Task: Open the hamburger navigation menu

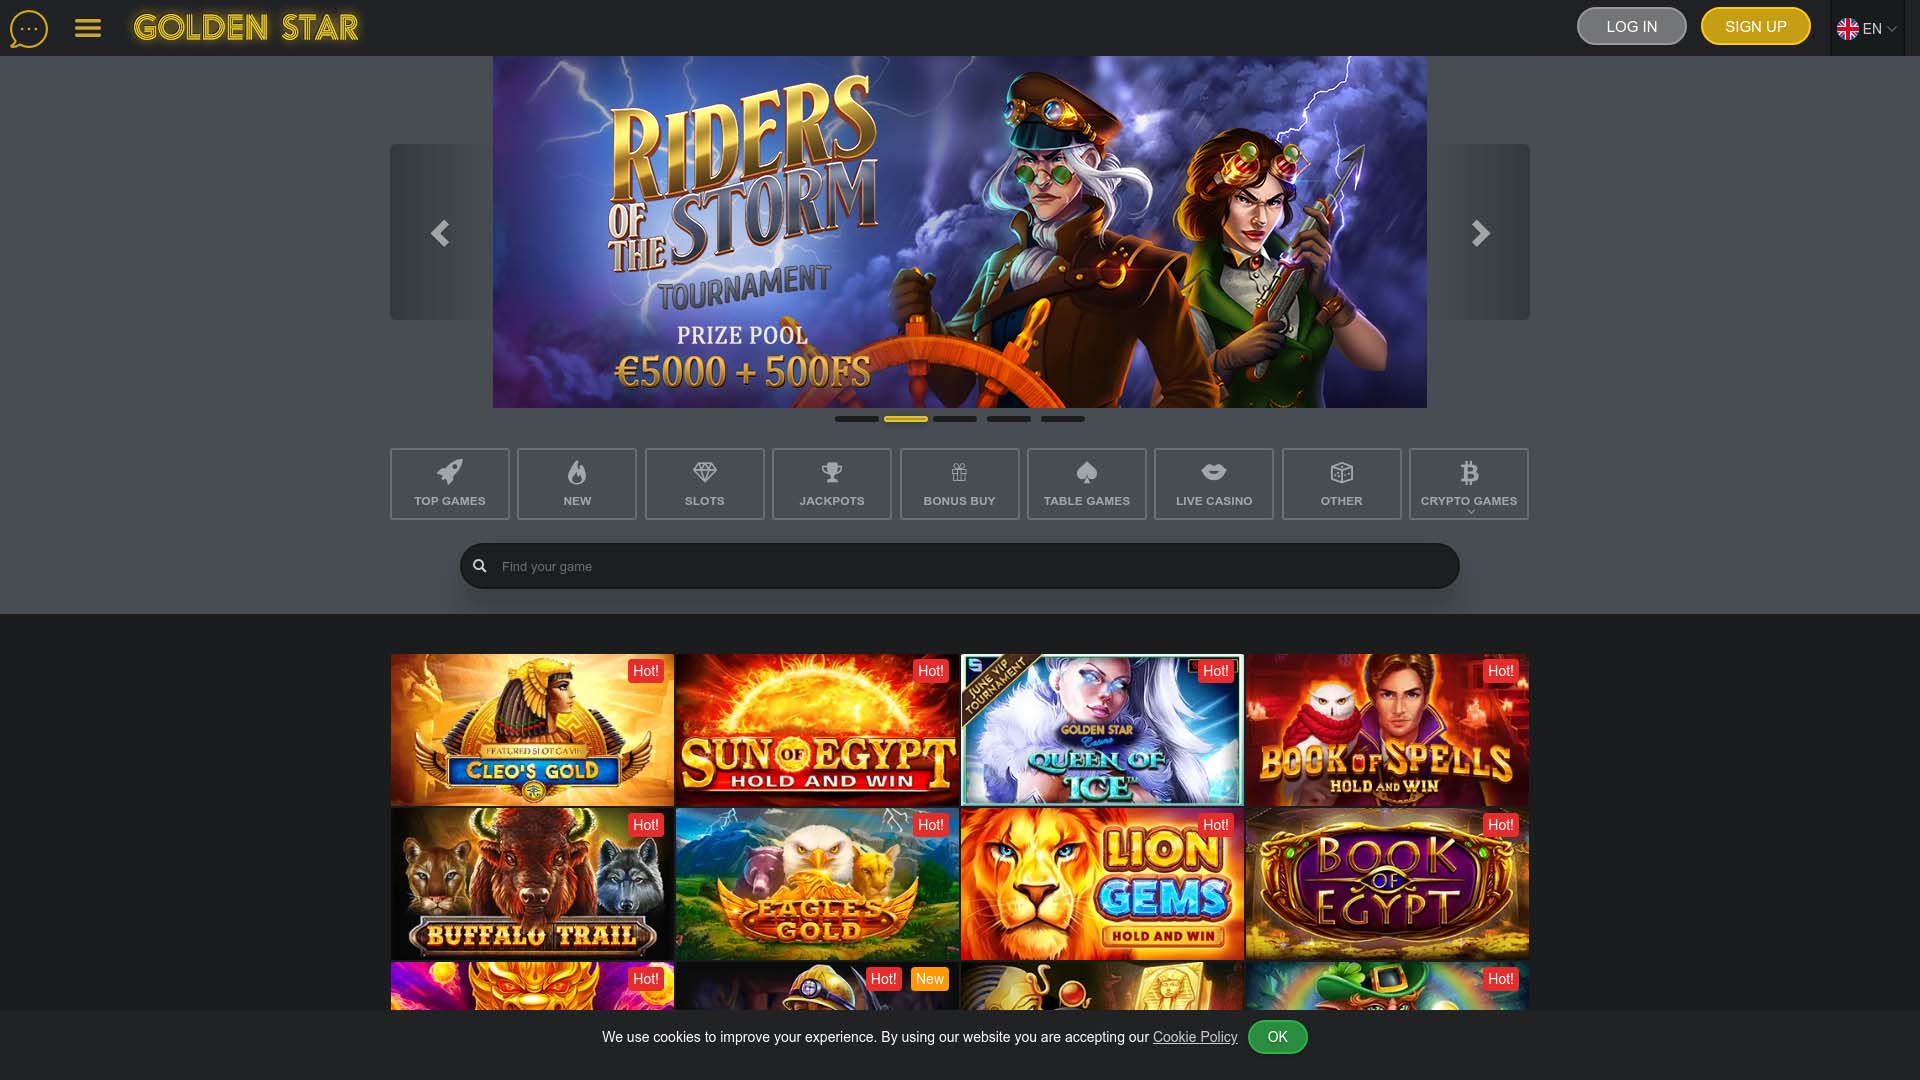Action: pyautogui.click(x=89, y=27)
